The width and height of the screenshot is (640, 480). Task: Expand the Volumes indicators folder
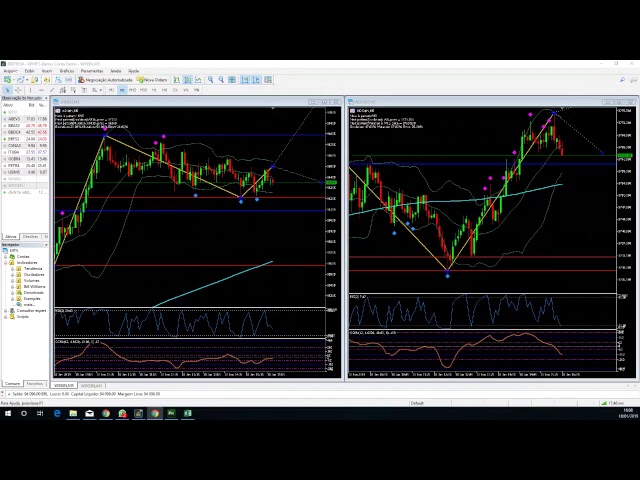coord(12,281)
